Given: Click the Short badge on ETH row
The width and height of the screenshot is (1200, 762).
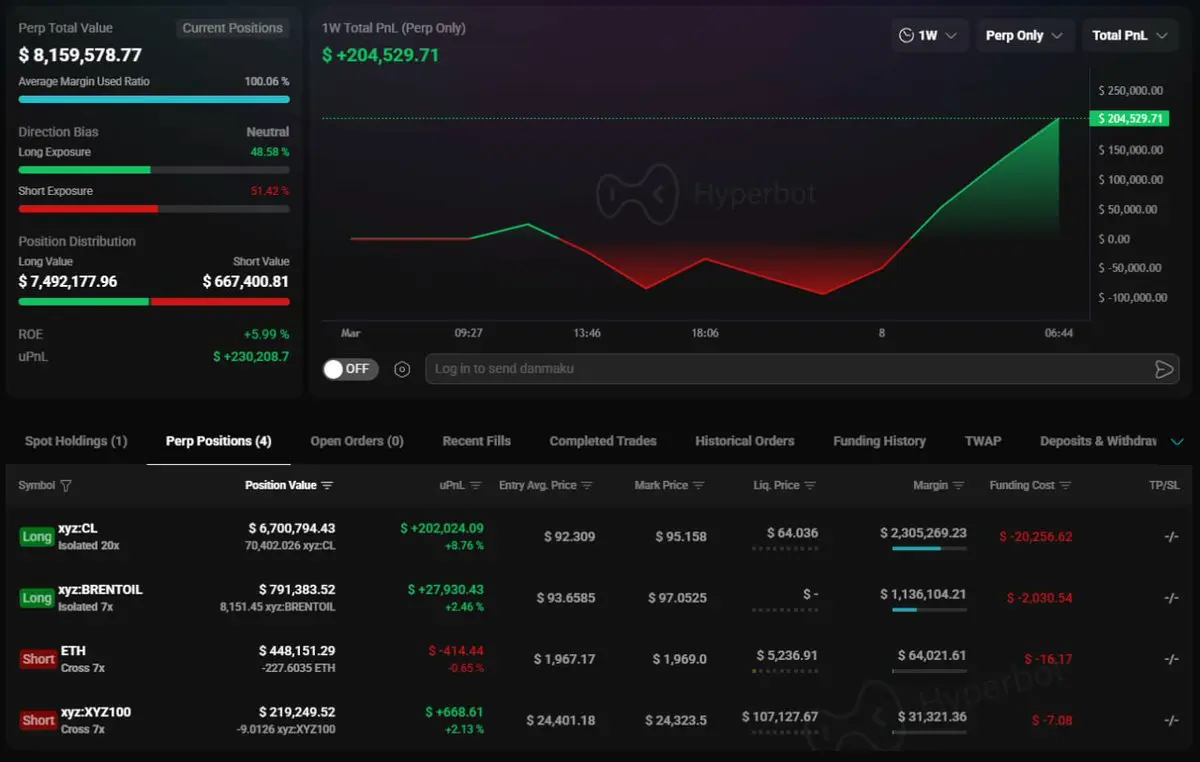Looking at the screenshot, I should [x=38, y=659].
